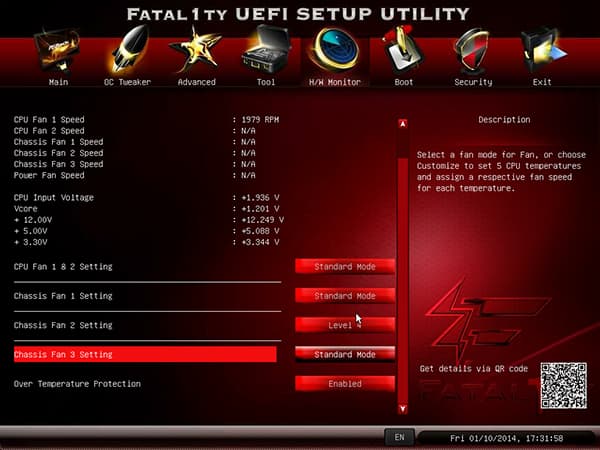Click the + 12.00V label
Viewport: 600px width, 450px height.
(33, 220)
